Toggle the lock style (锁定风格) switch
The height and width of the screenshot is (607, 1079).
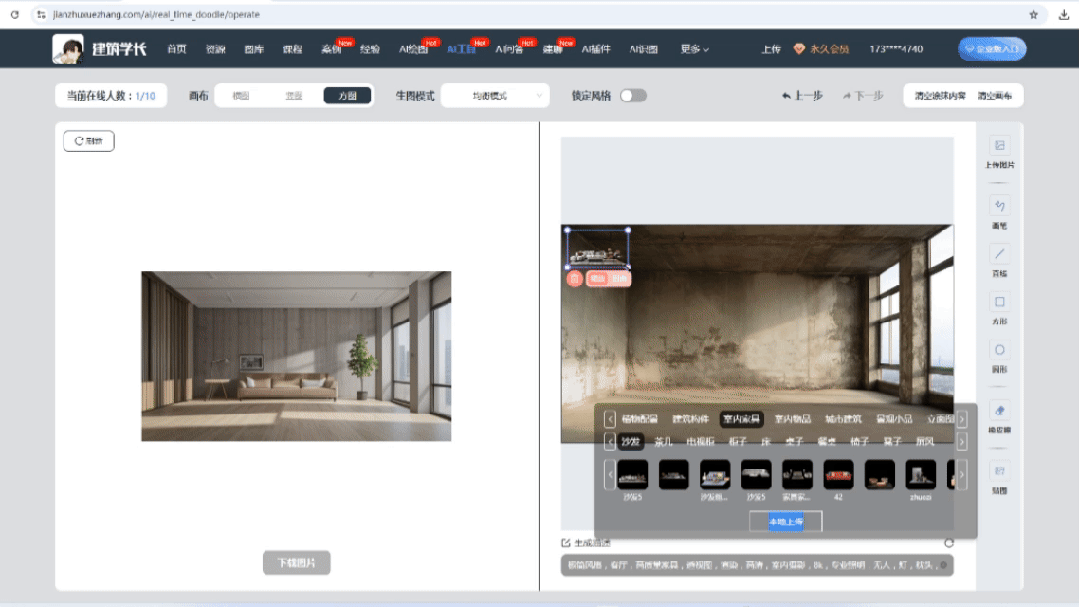point(633,96)
